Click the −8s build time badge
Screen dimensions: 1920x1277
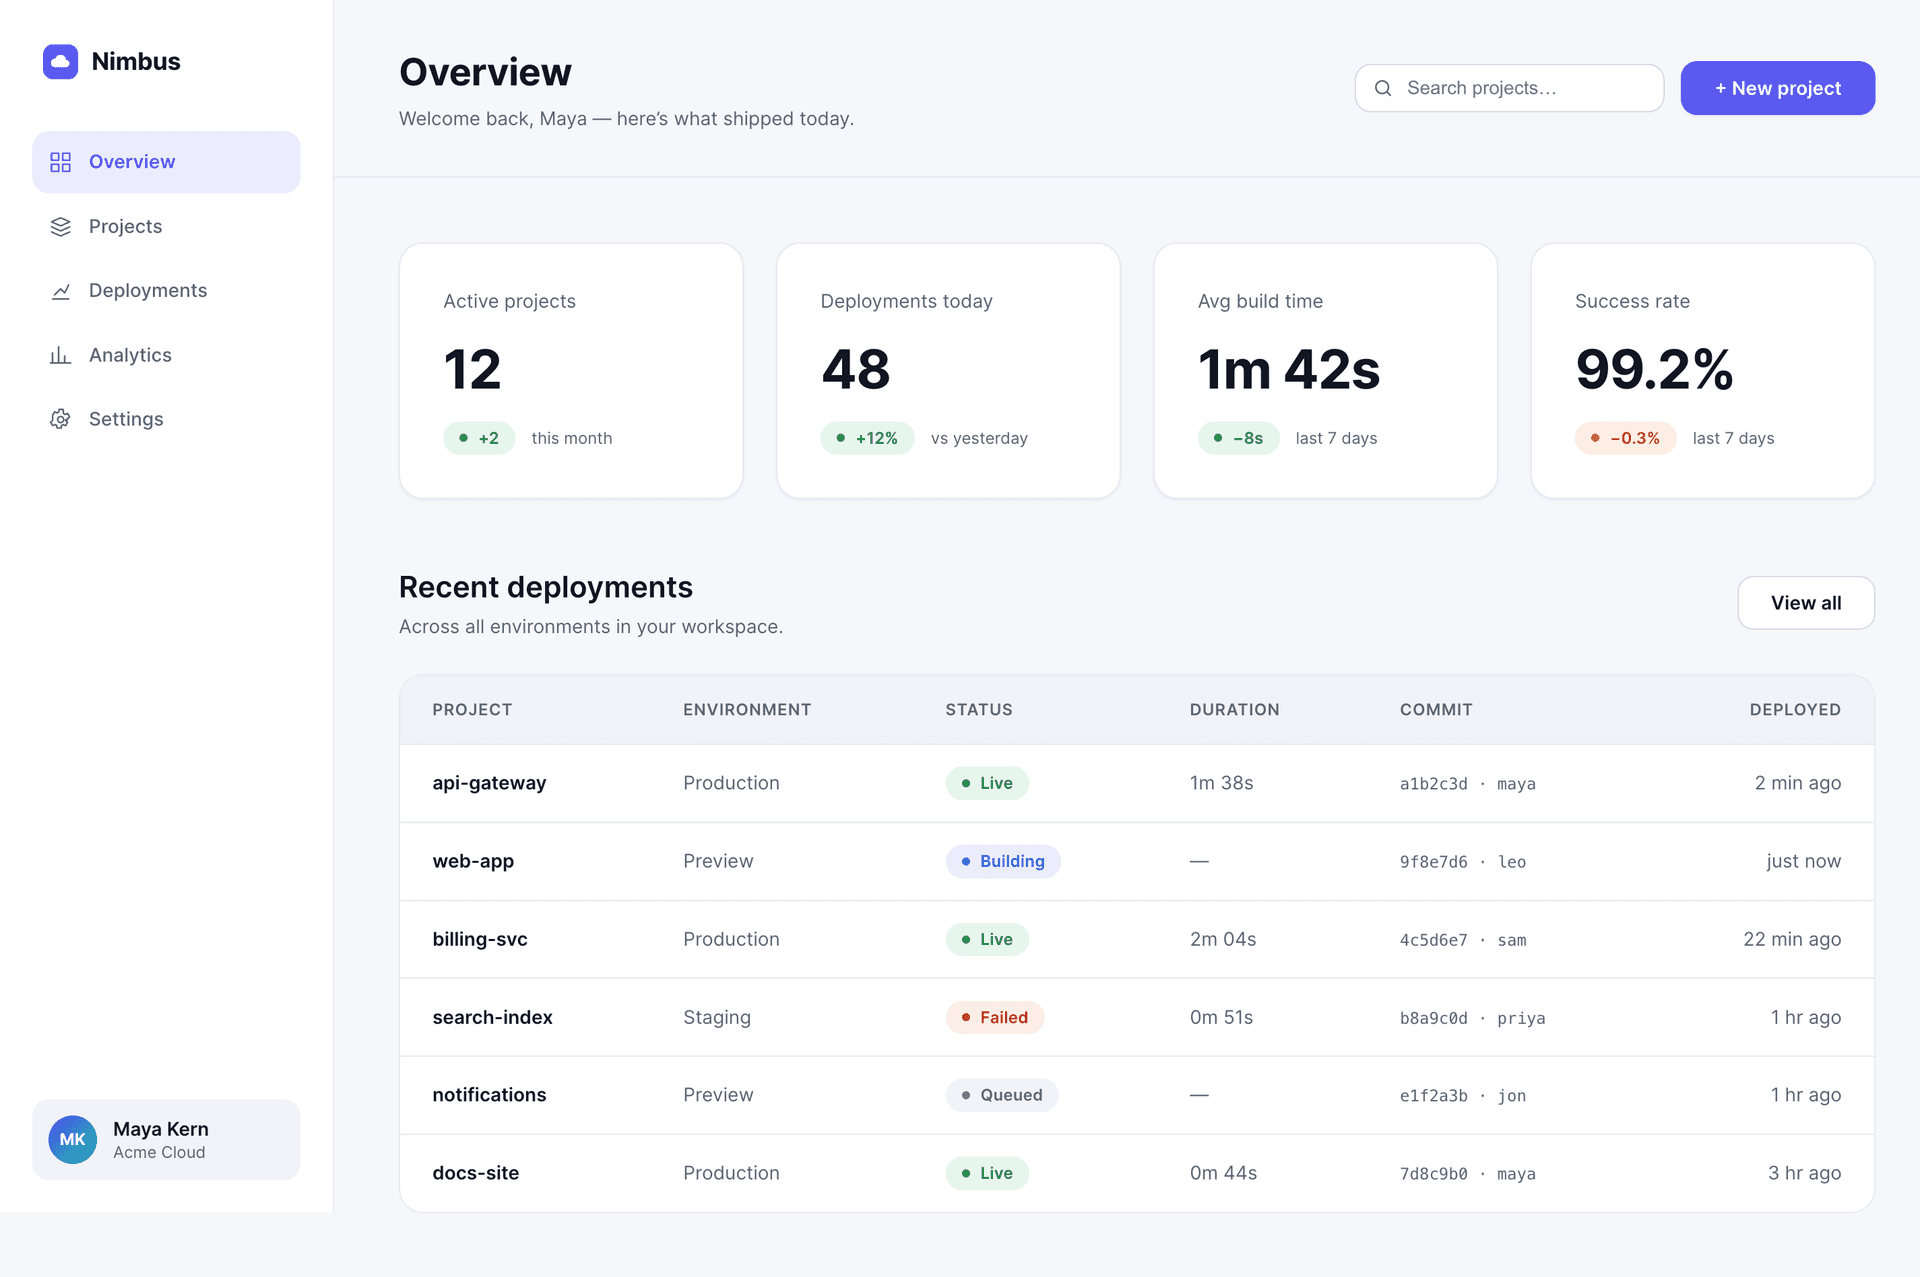(x=1238, y=438)
